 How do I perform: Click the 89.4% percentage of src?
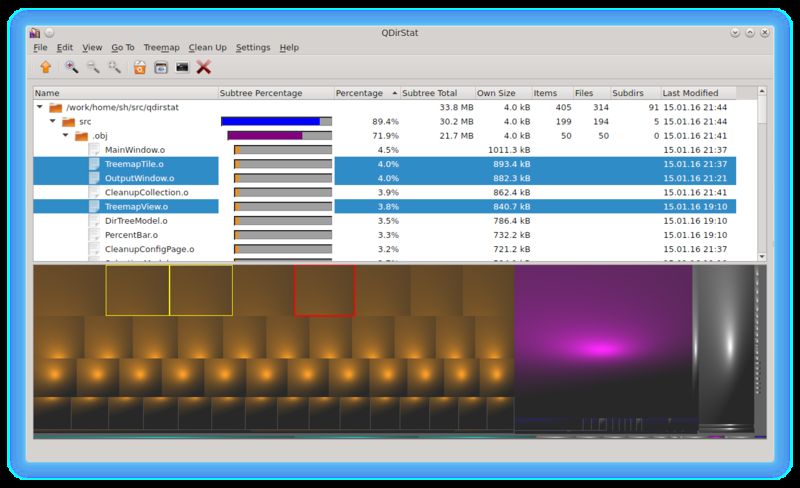tap(386, 121)
